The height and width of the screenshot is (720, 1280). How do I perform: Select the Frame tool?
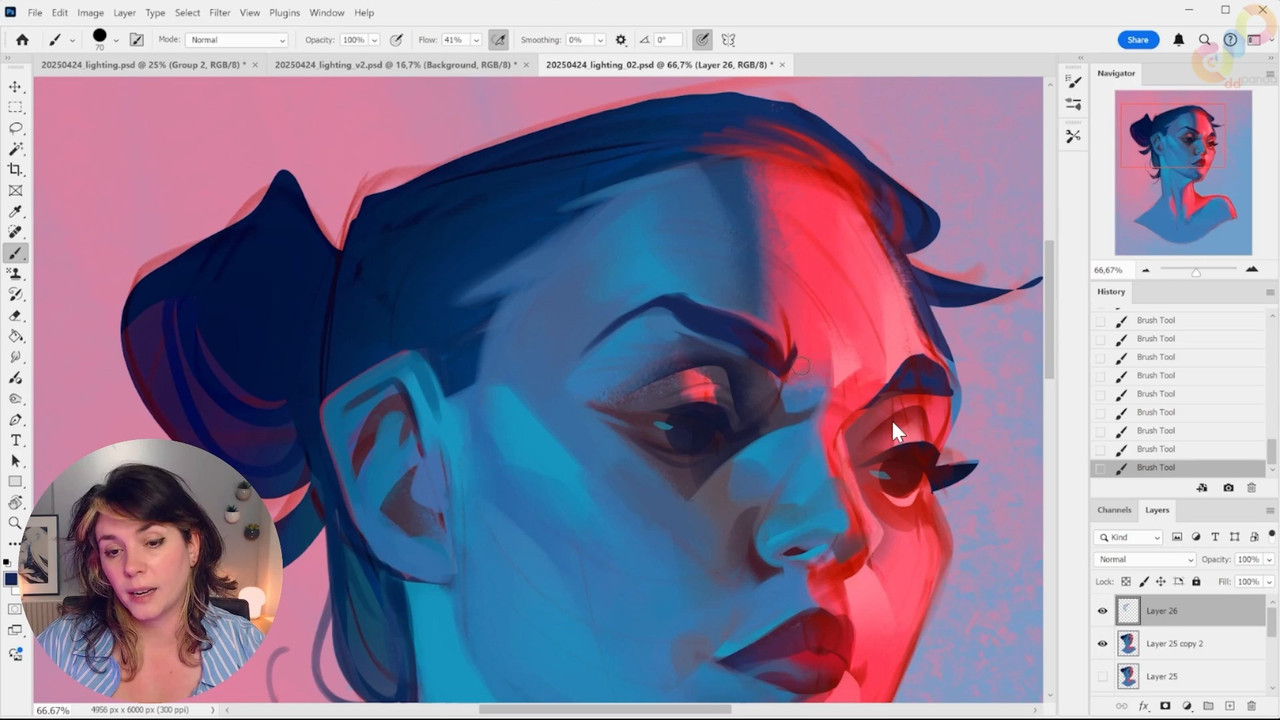tap(15, 191)
